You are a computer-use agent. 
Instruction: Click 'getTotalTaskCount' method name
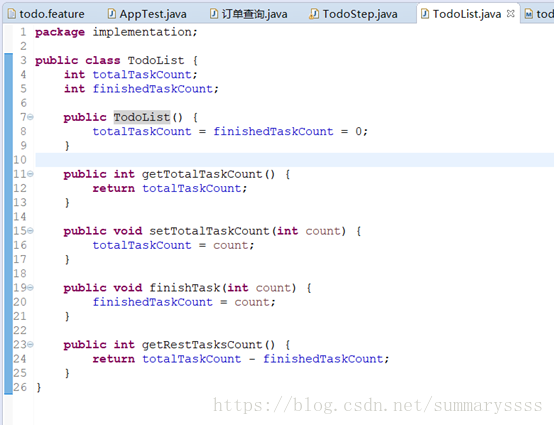coord(202,174)
